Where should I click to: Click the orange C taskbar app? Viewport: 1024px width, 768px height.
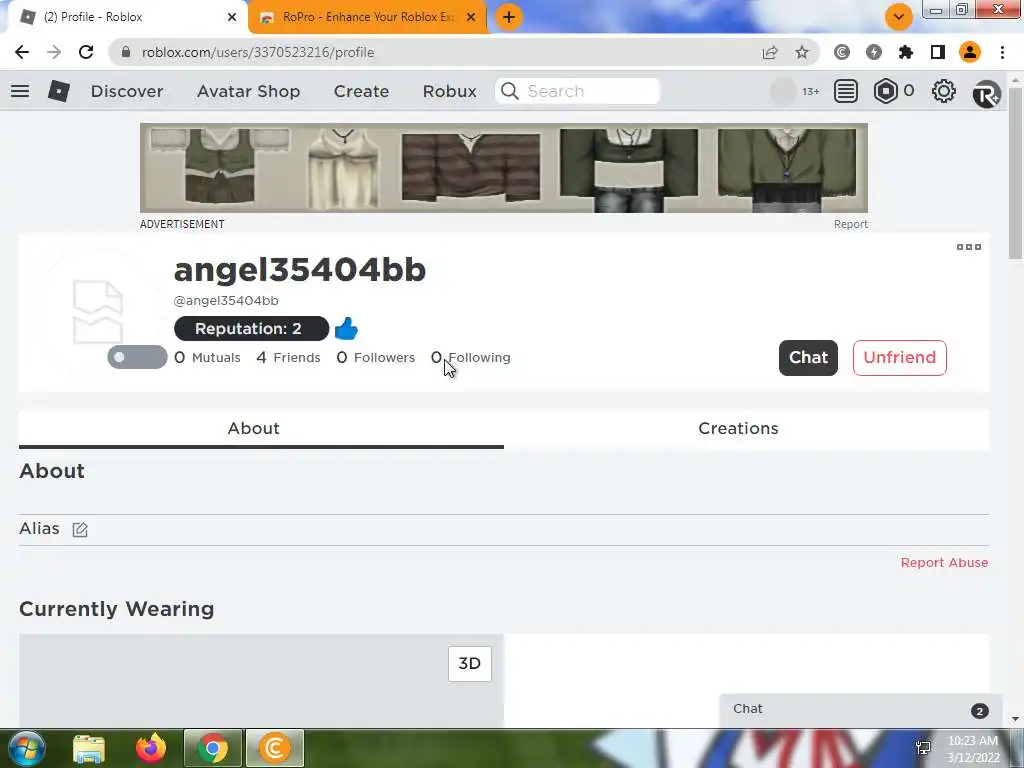coord(275,748)
